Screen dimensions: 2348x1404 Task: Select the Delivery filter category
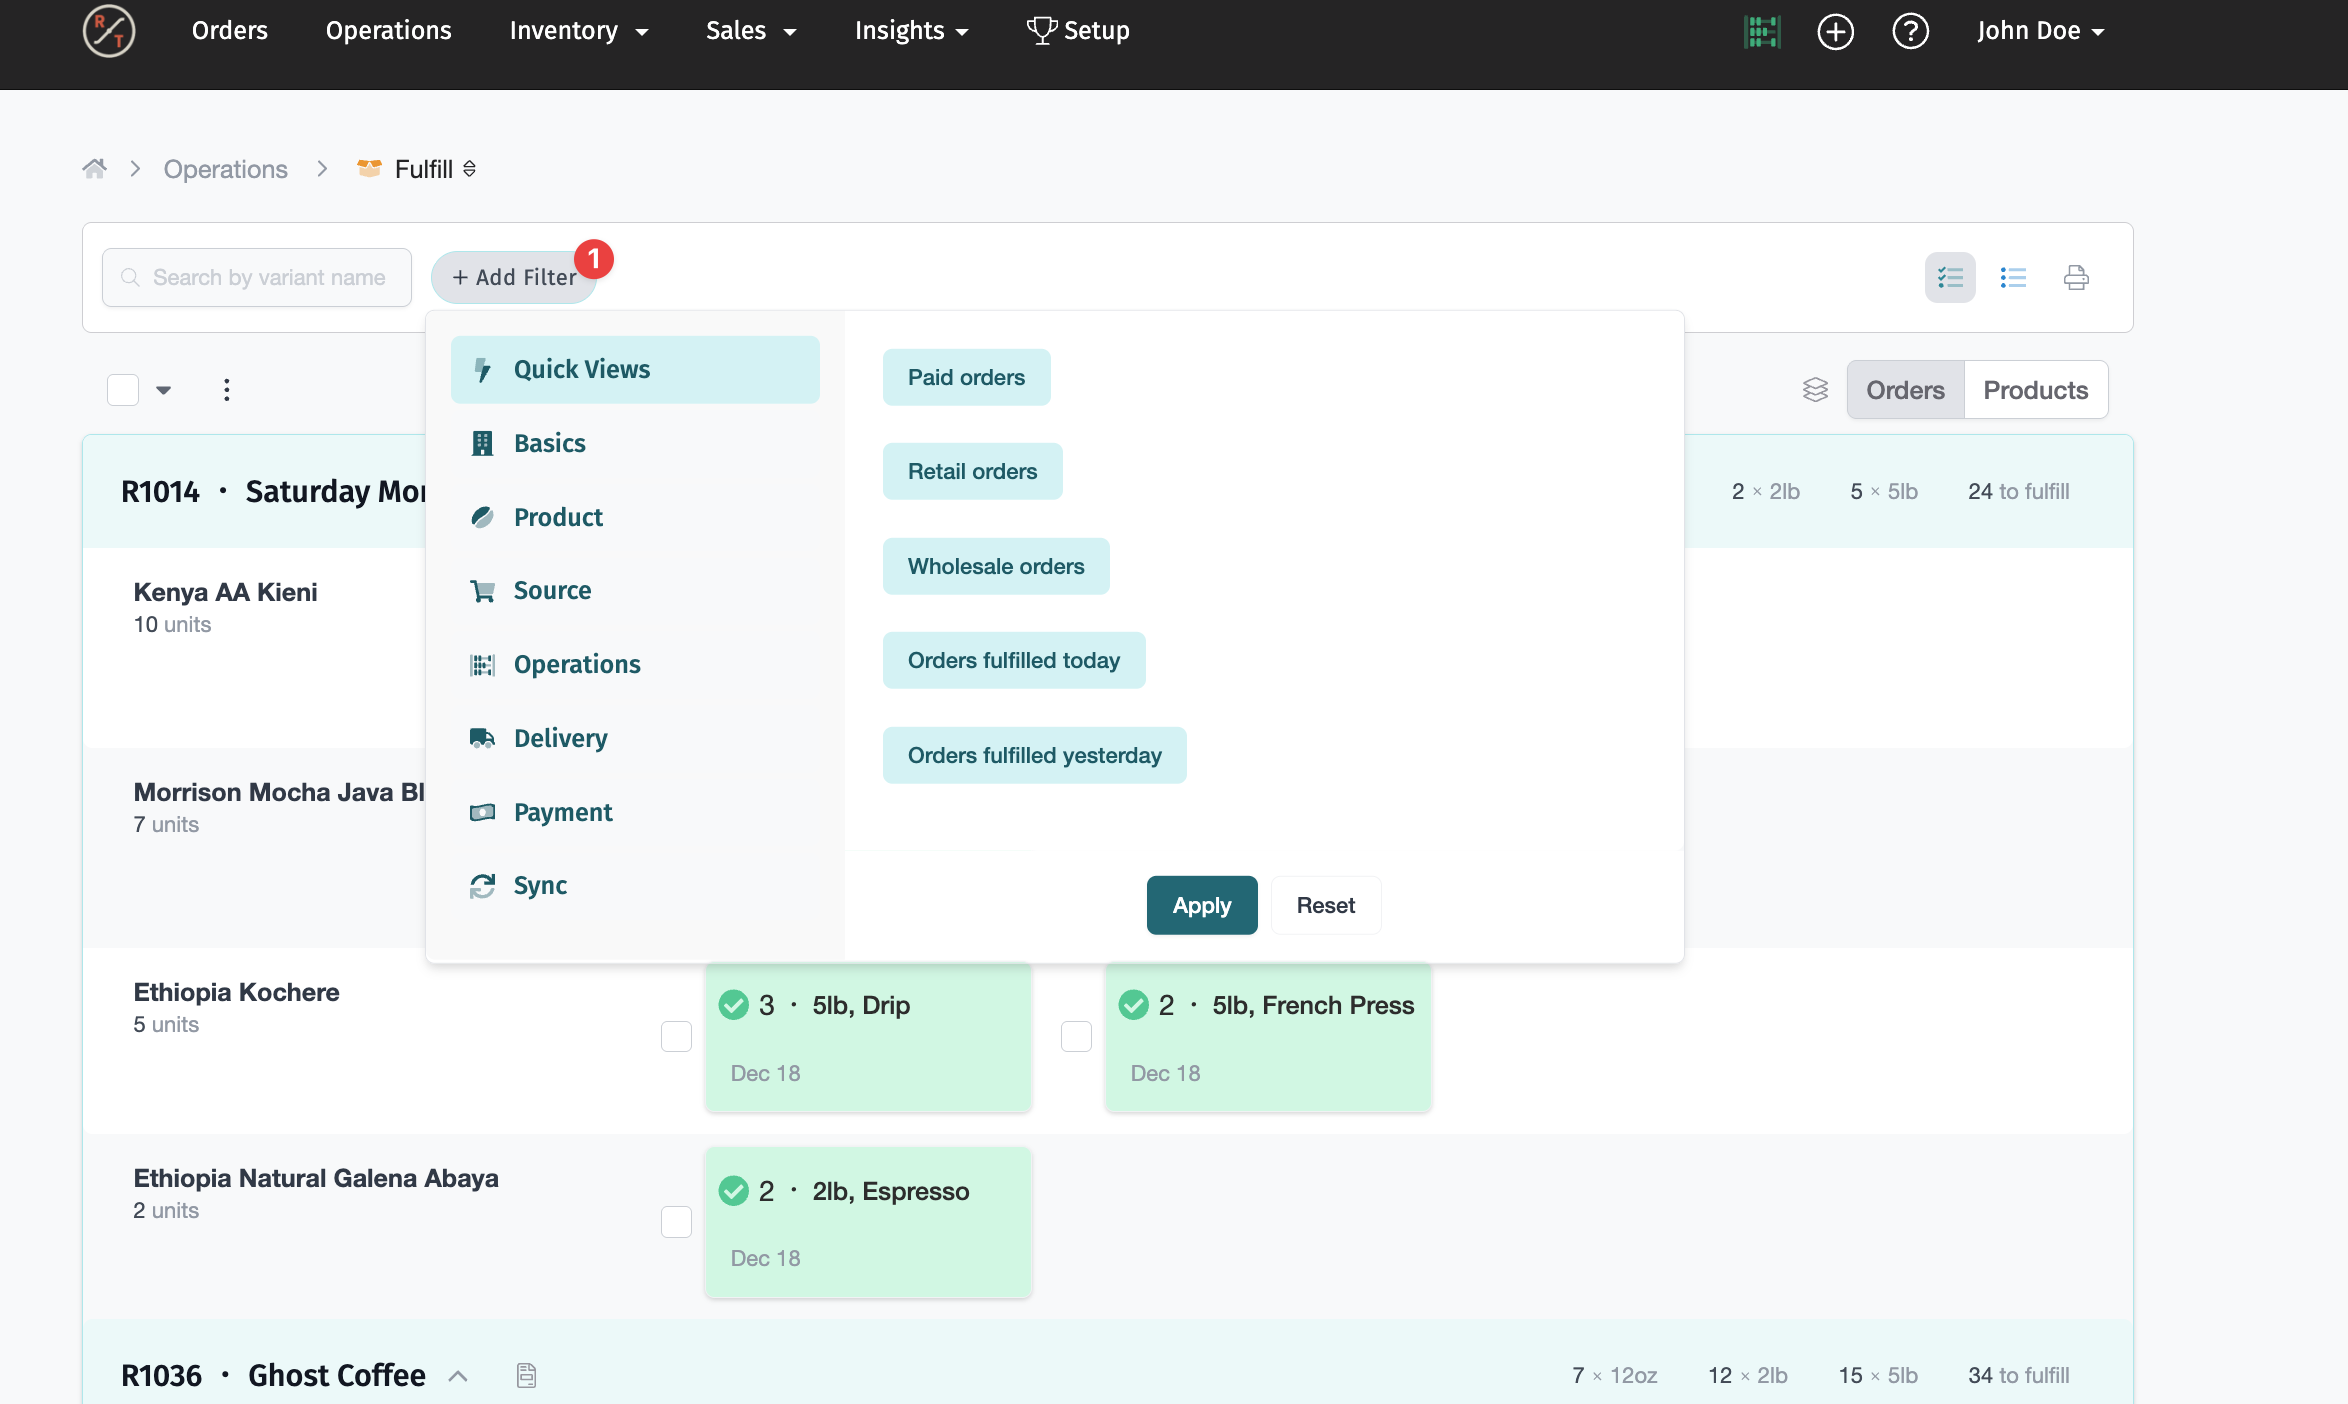point(560,738)
